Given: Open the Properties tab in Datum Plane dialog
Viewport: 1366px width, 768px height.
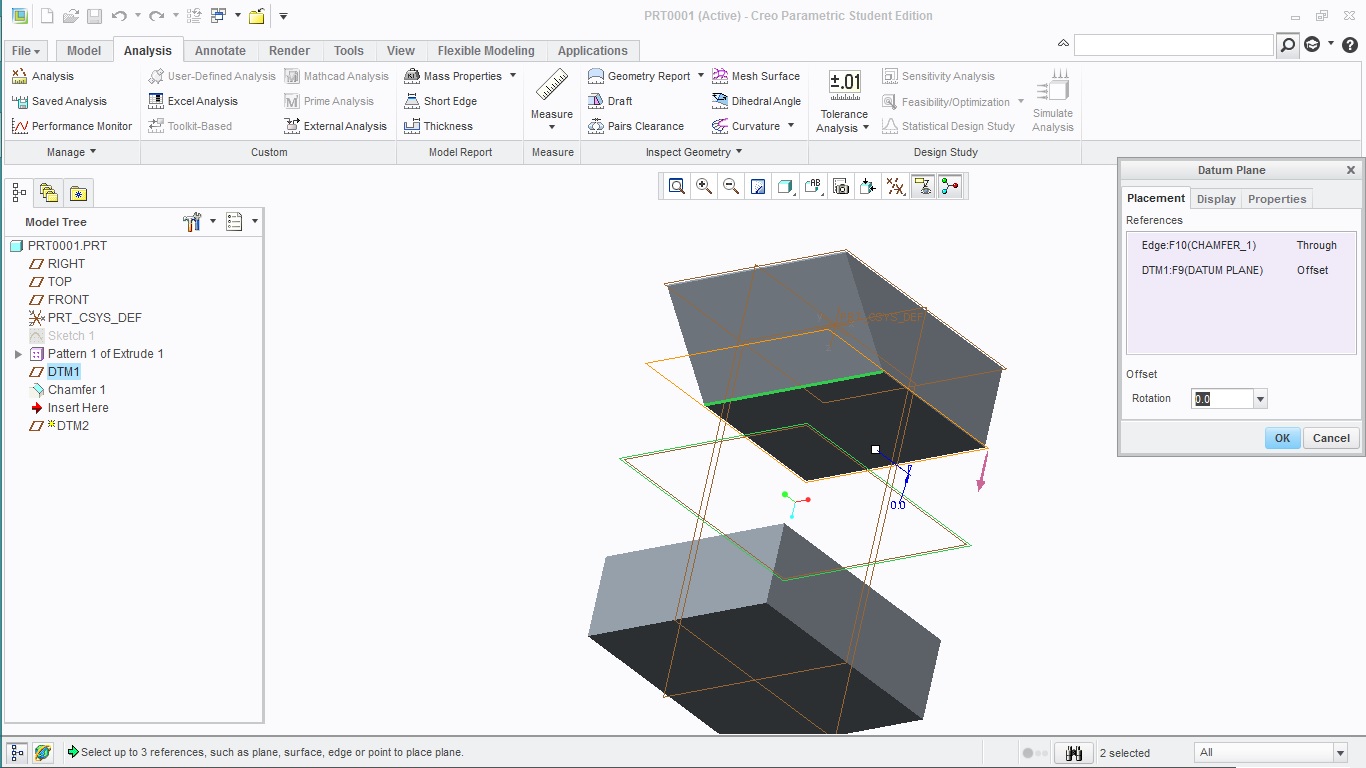Looking at the screenshot, I should (x=1277, y=199).
